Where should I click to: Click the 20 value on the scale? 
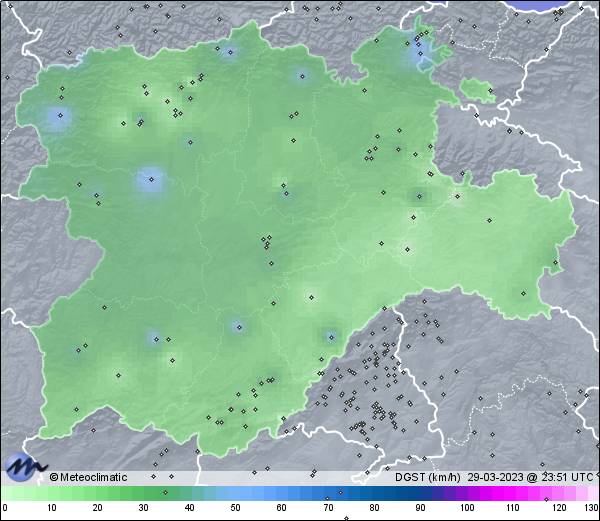[x=98, y=508]
